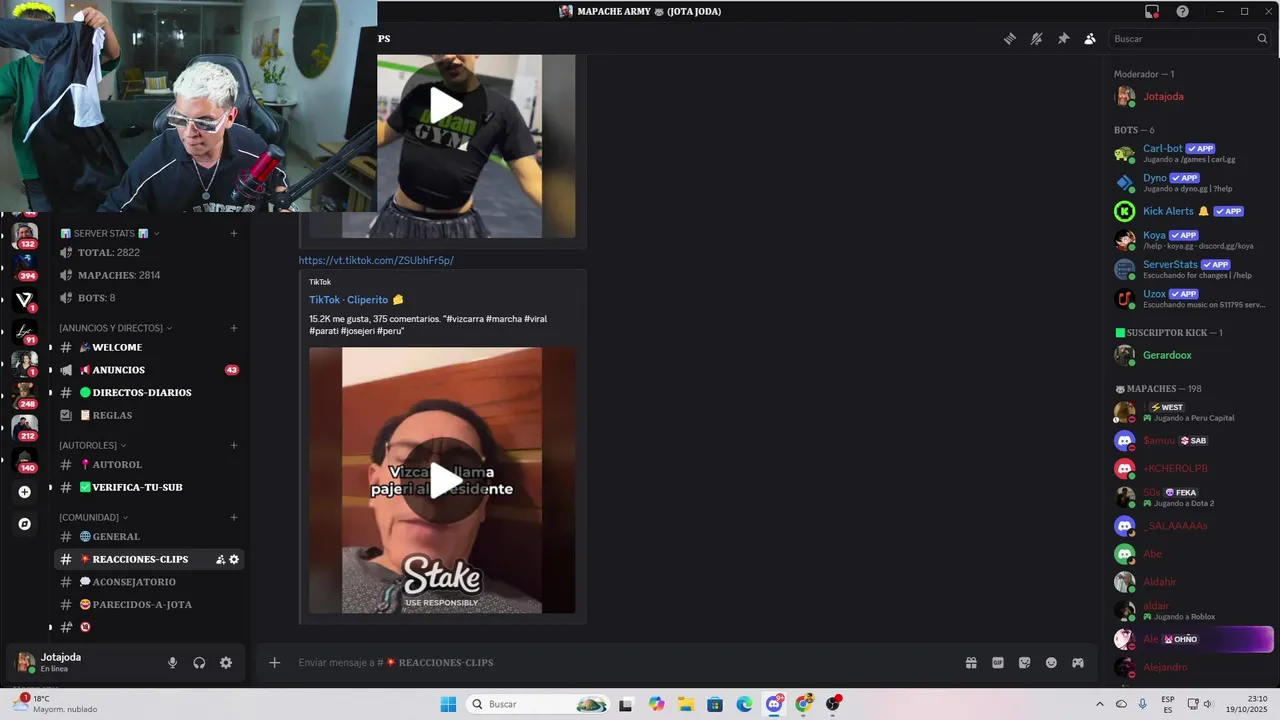
Task: Collapse the AUTOROLES category
Action: pyautogui.click(x=93, y=445)
